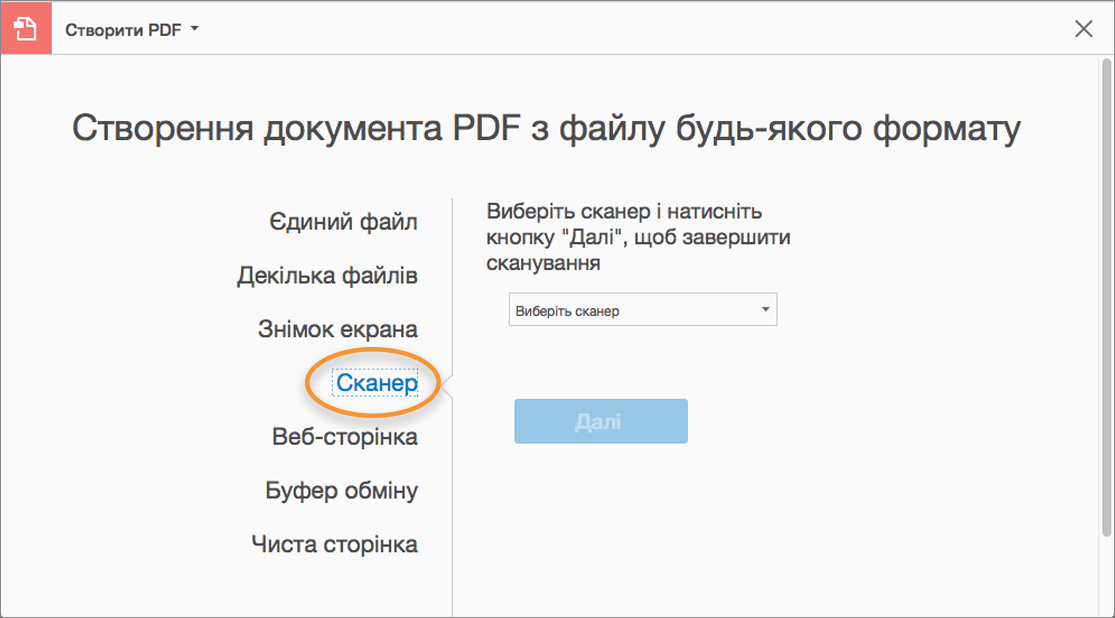Click the red Create PDF tool icon
1115x618 pixels.
[27, 29]
